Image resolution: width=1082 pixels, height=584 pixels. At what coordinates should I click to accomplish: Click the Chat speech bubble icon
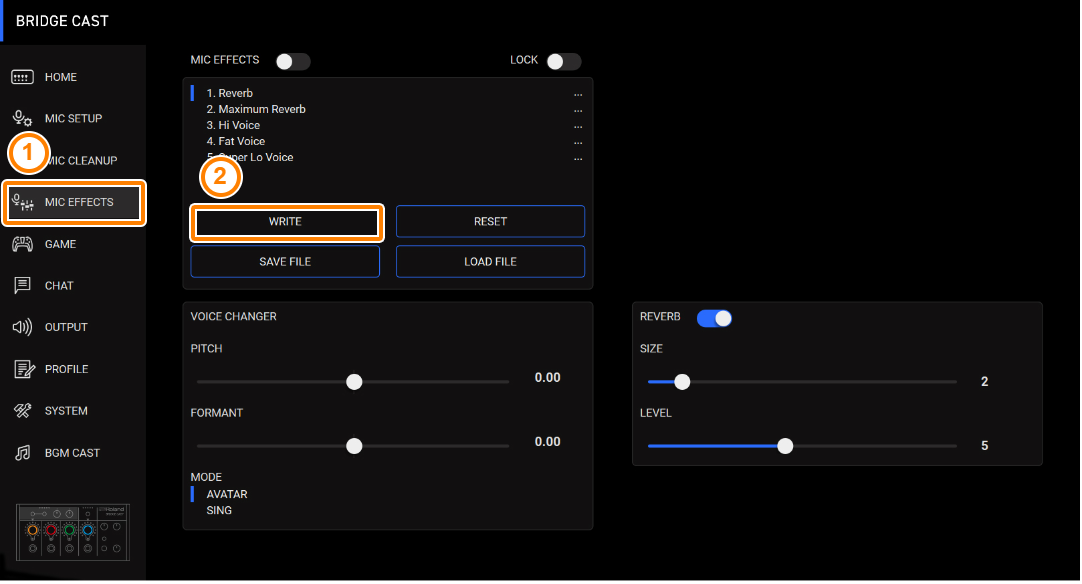coord(22,286)
